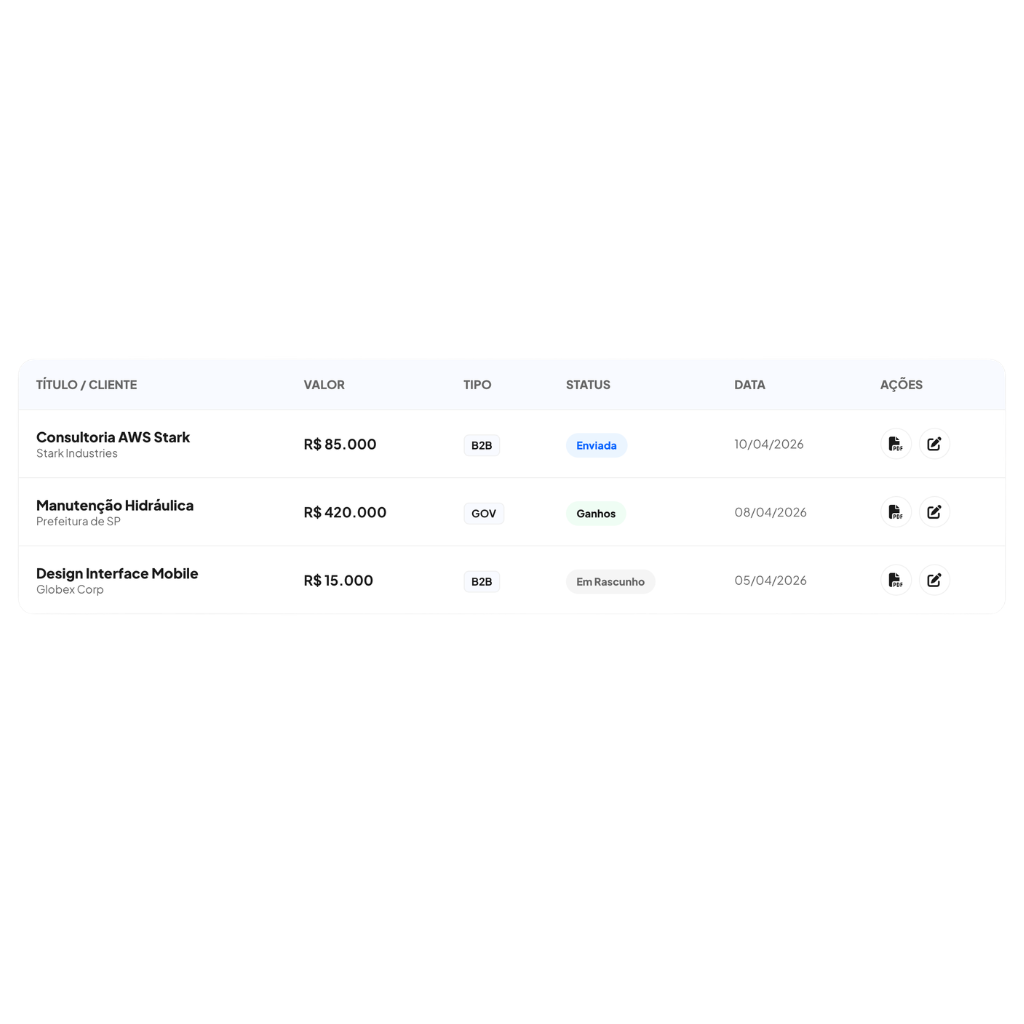The height and width of the screenshot is (1024, 1024).
Task: Sort by the DATA column header
Action: [x=749, y=384]
